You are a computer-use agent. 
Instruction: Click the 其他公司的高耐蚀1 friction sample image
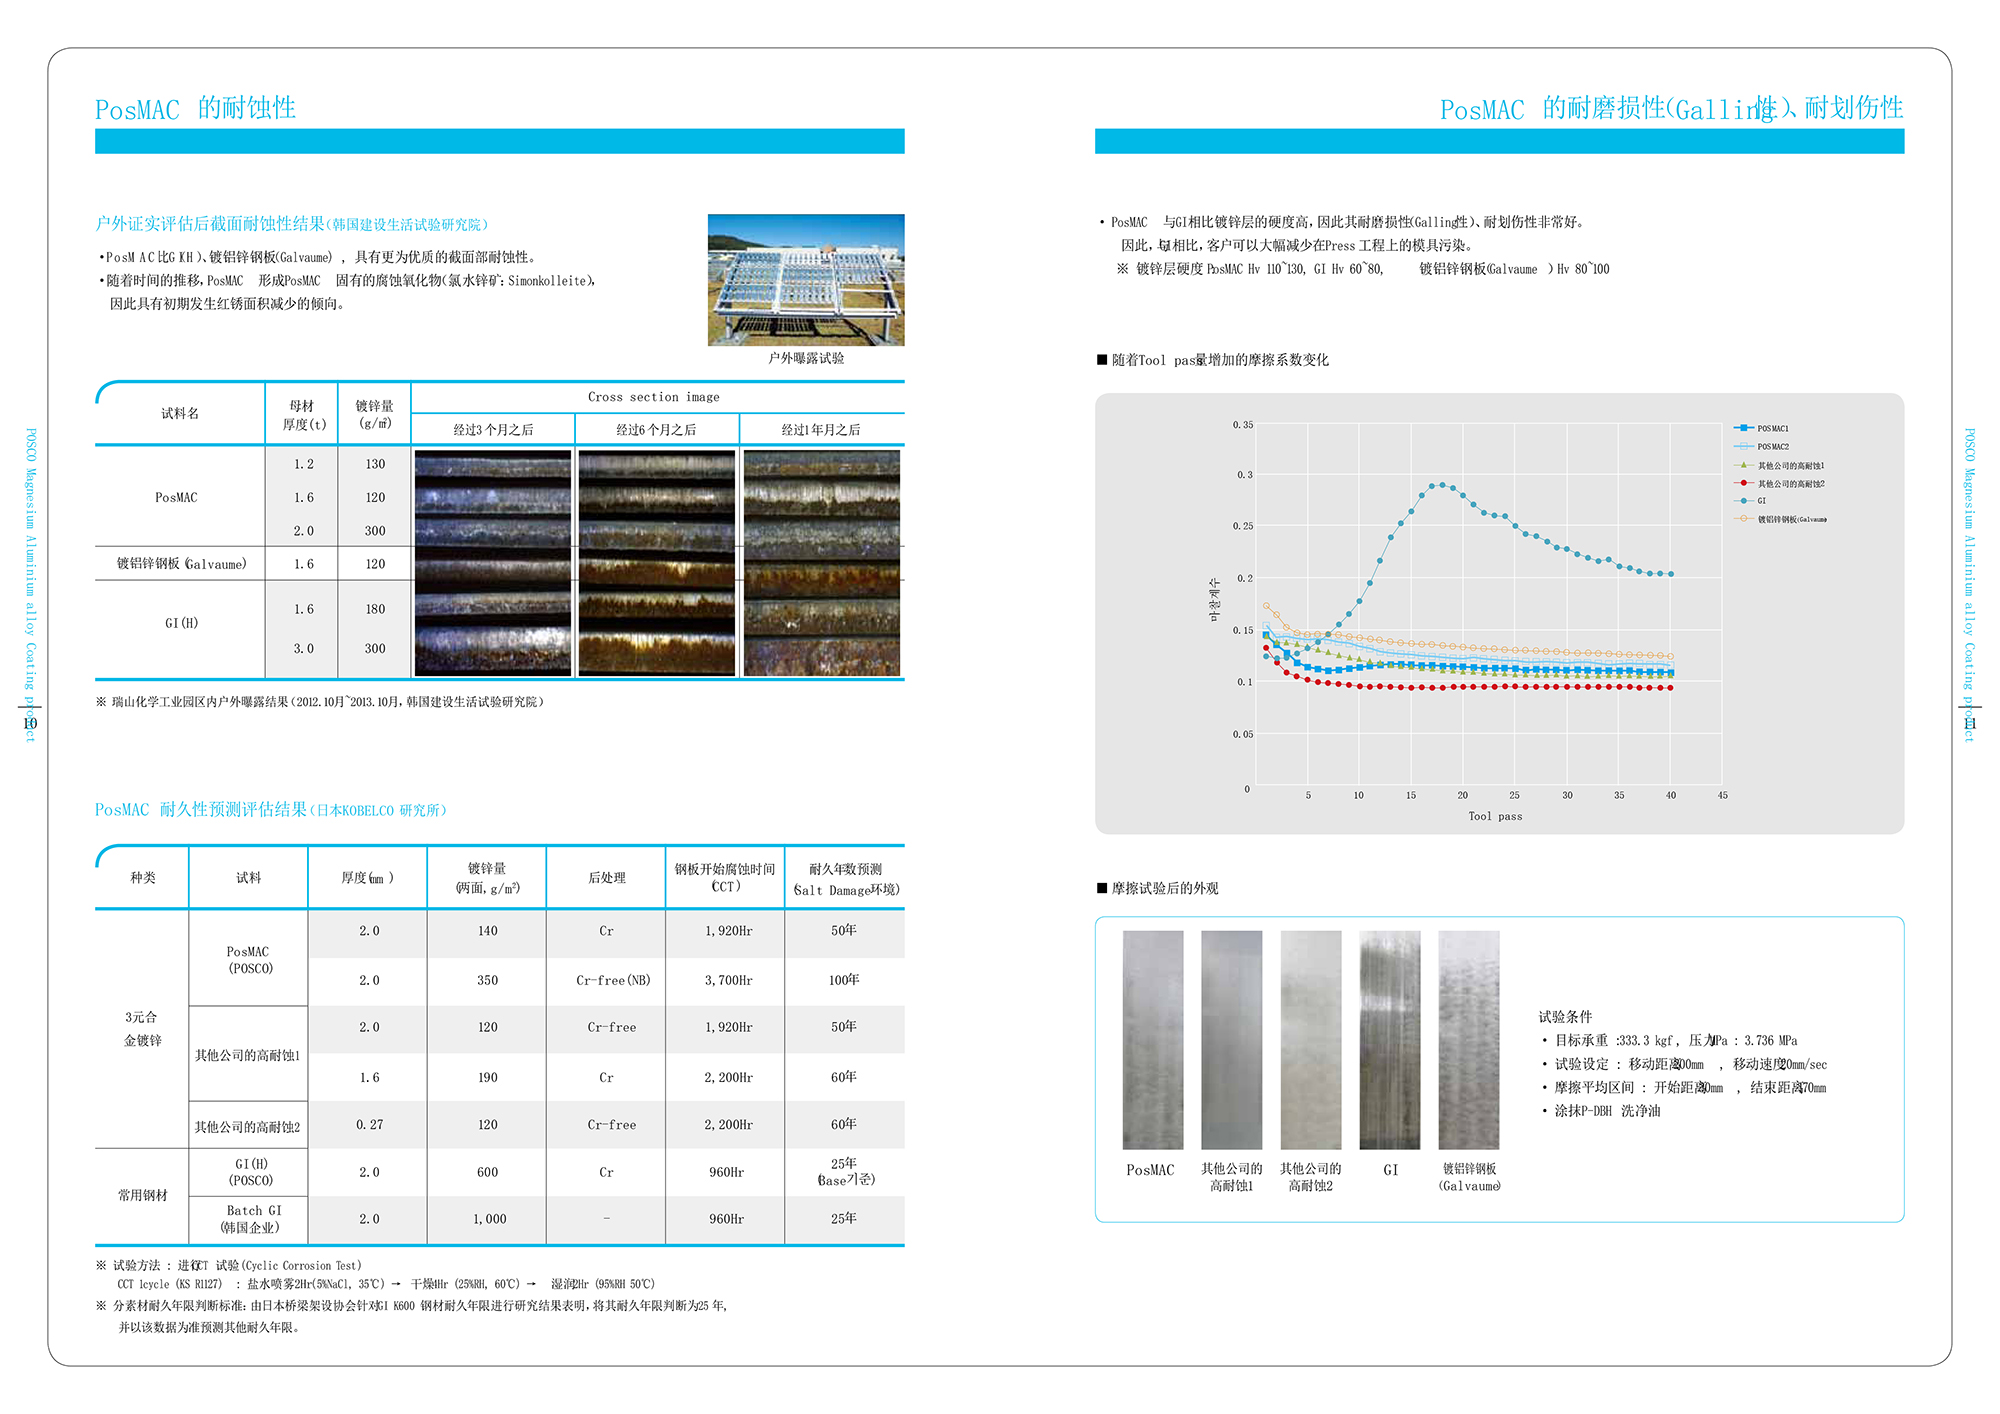[x=1232, y=1040]
